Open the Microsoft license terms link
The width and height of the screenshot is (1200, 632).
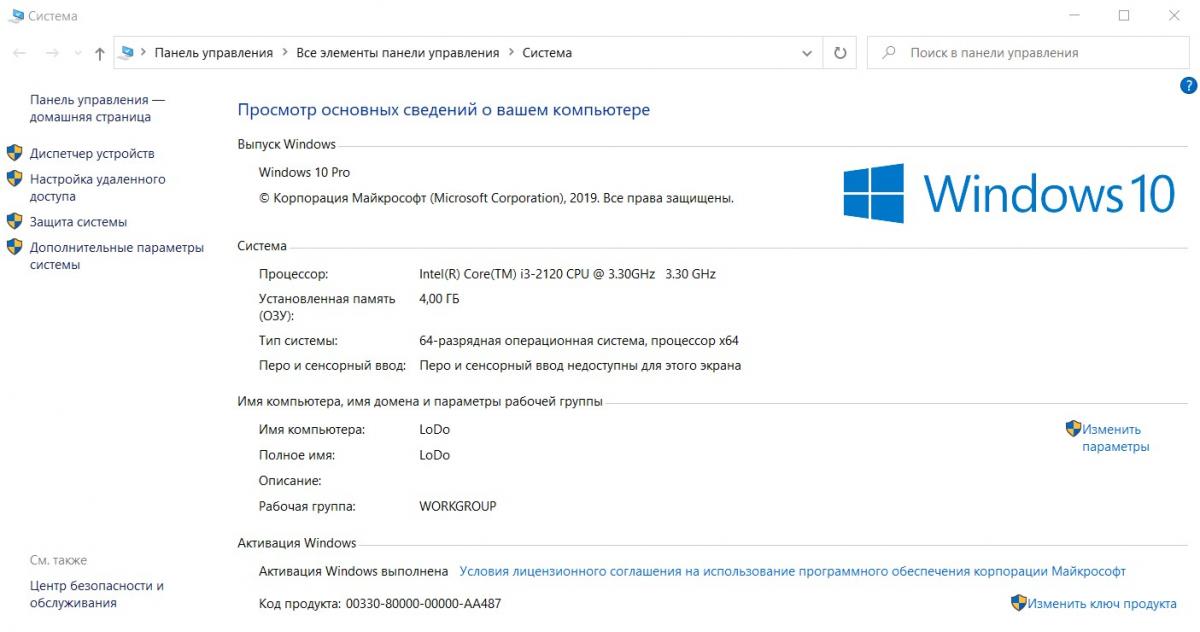pyautogui.click(x=792, y=572)
